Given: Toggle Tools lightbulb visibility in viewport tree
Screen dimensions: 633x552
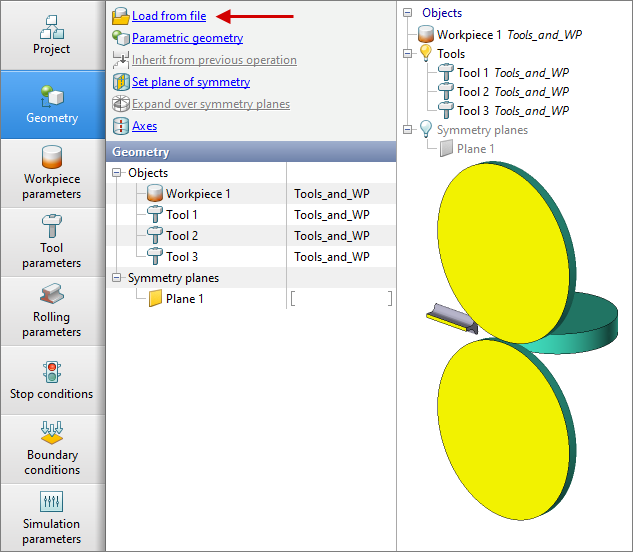Looking at the screenshot, I should pyautogui.click(x=426, y=53).
